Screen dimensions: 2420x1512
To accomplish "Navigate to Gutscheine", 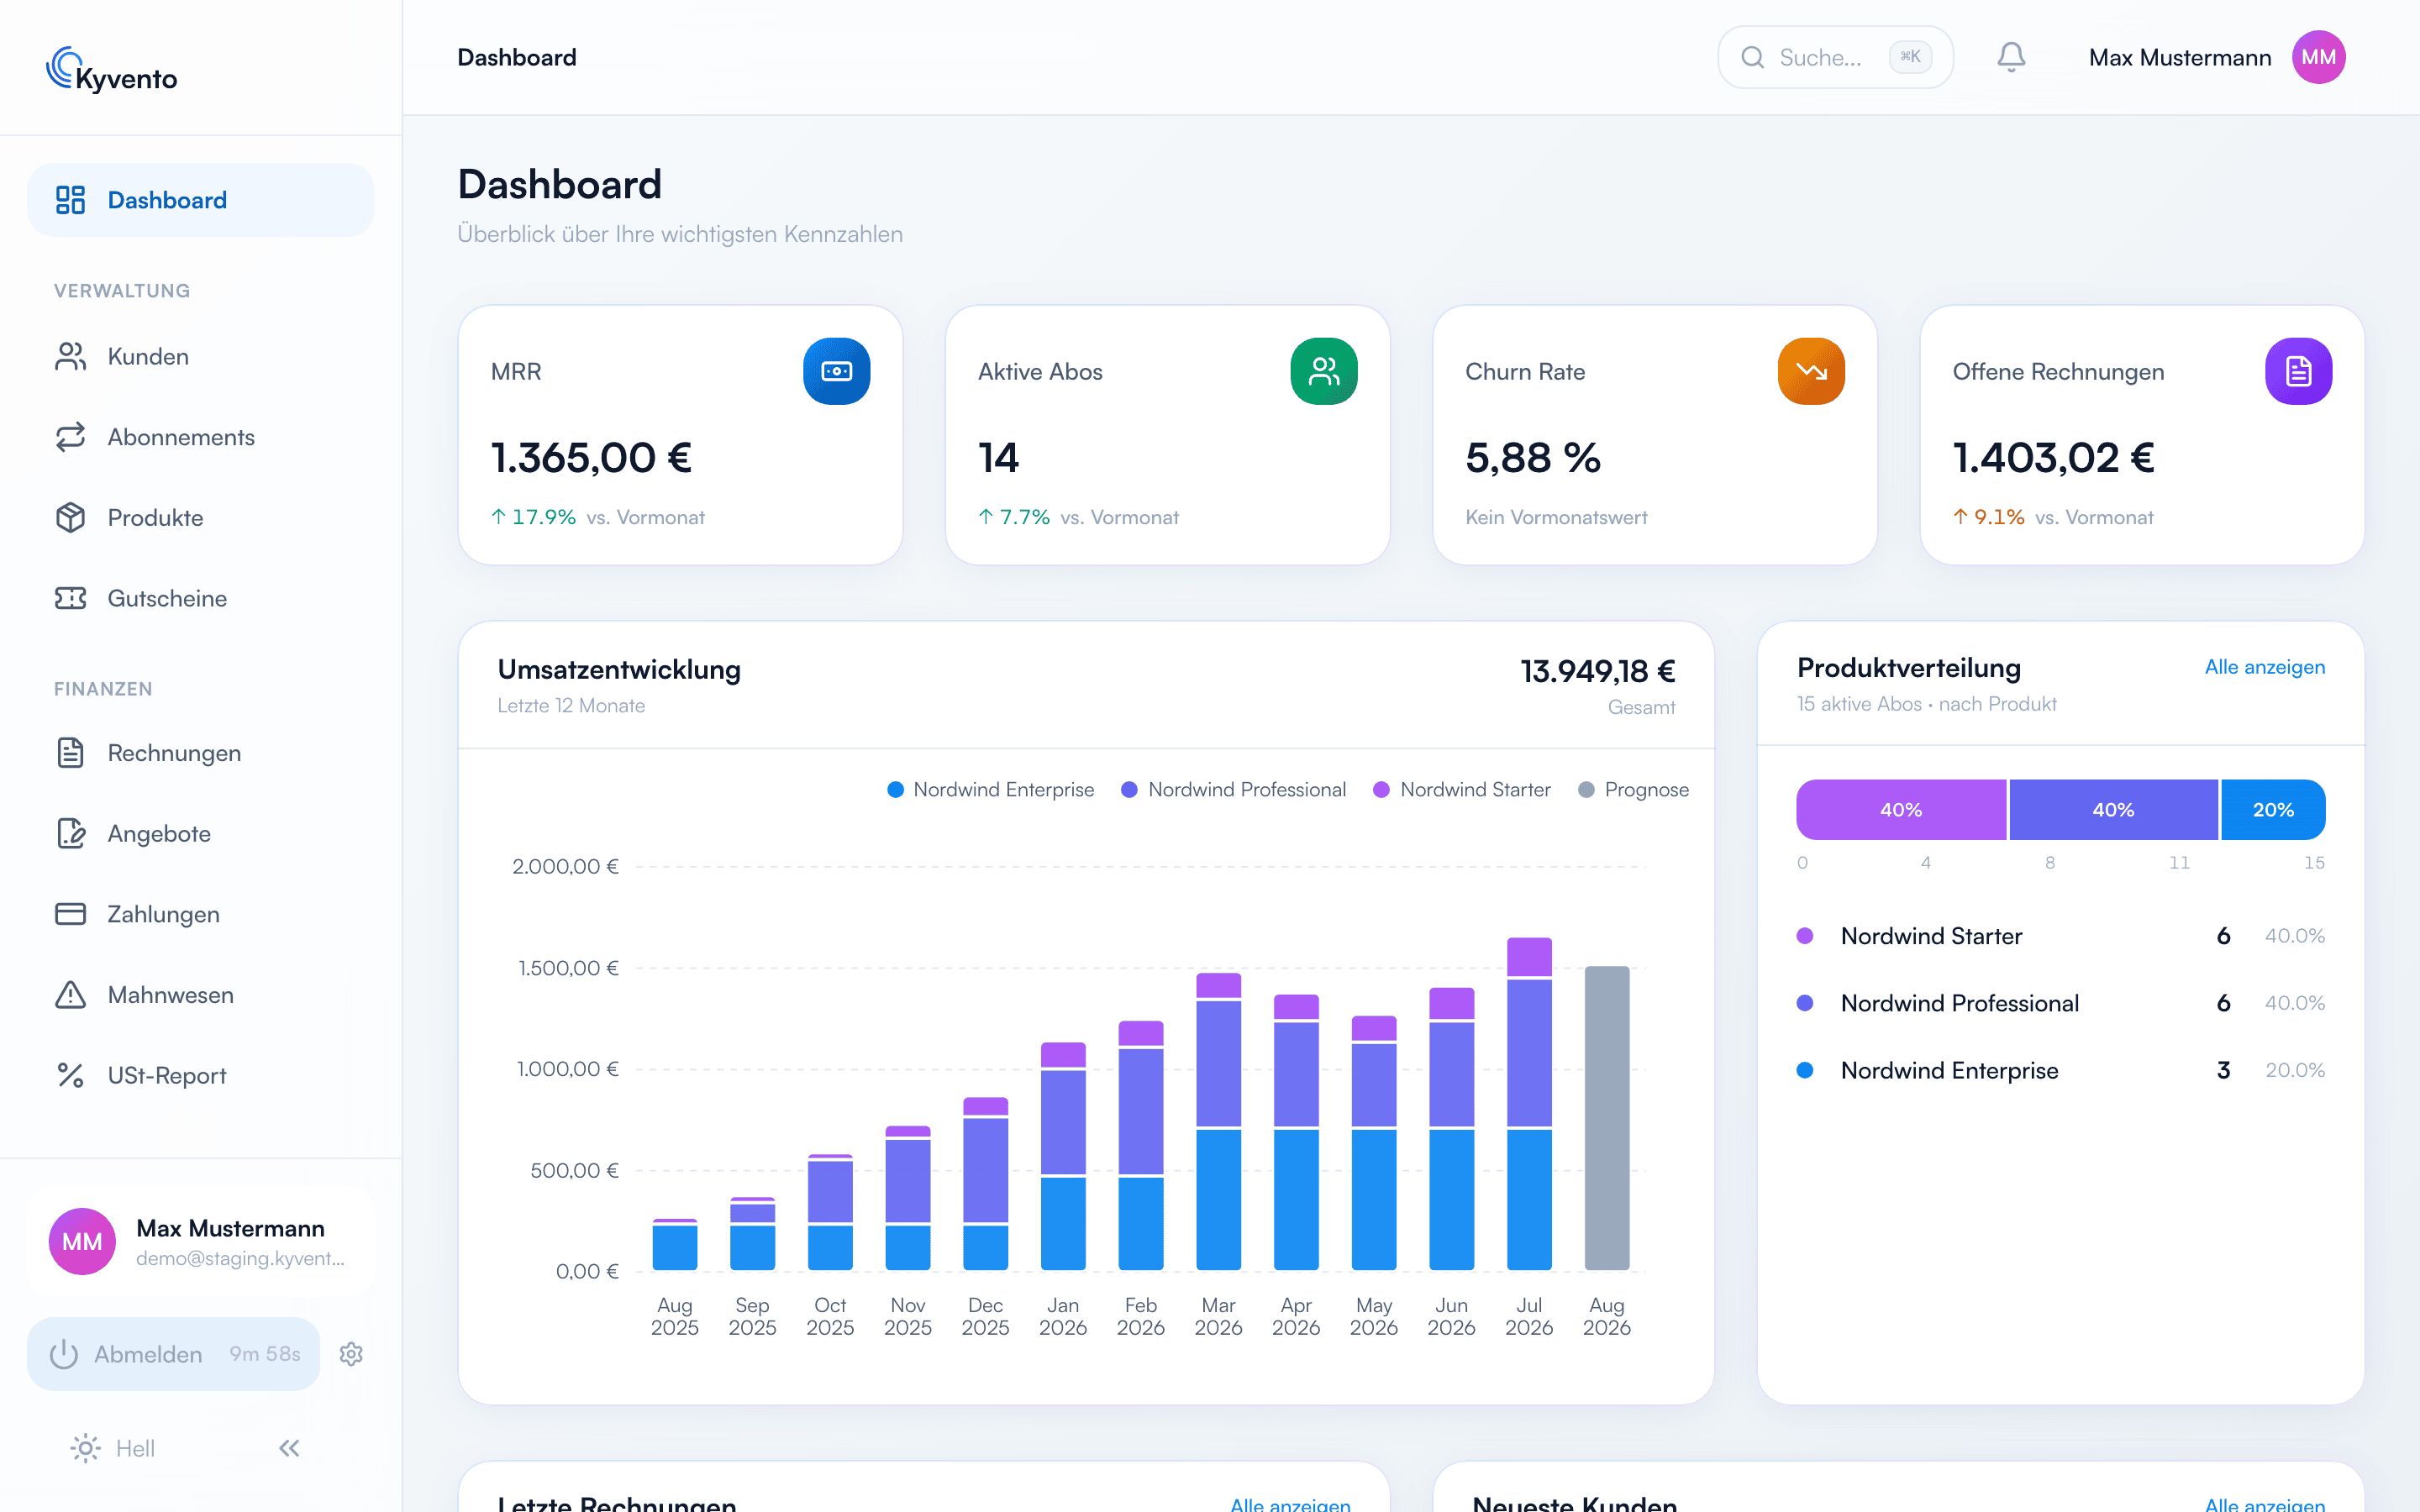I will click(201, 598).
